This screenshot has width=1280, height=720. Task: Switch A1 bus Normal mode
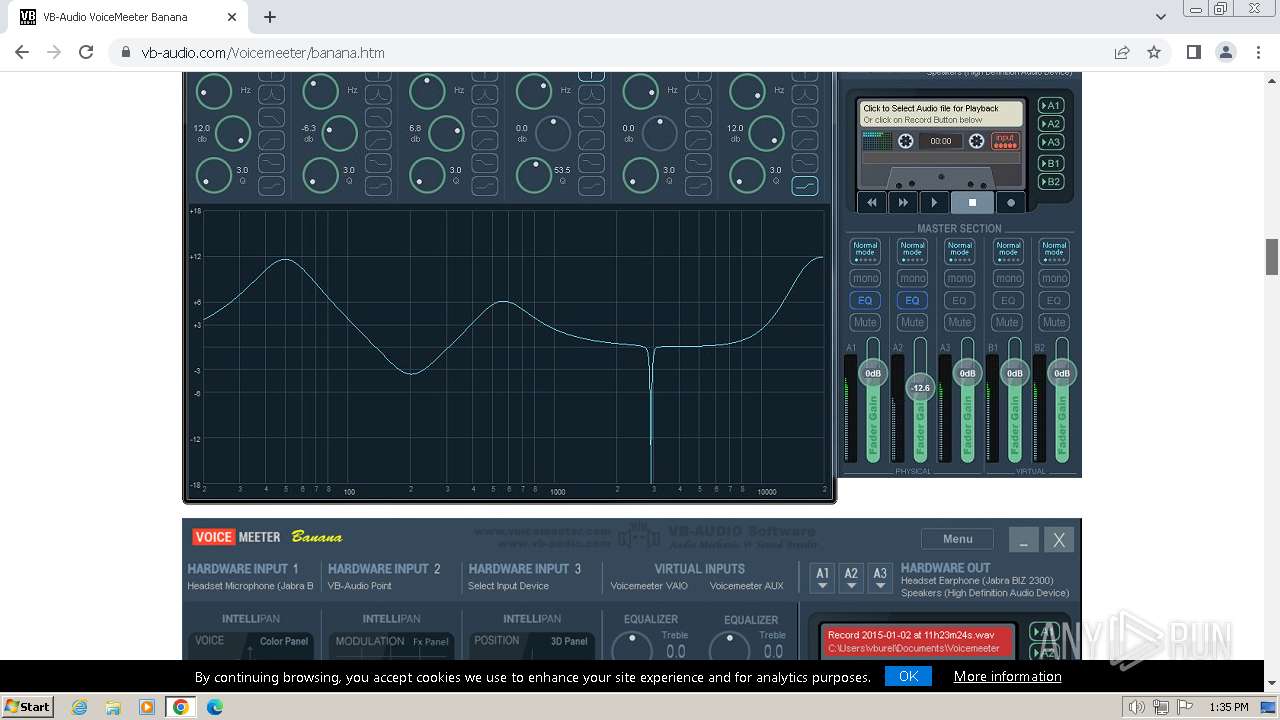[x=865, y=251]
